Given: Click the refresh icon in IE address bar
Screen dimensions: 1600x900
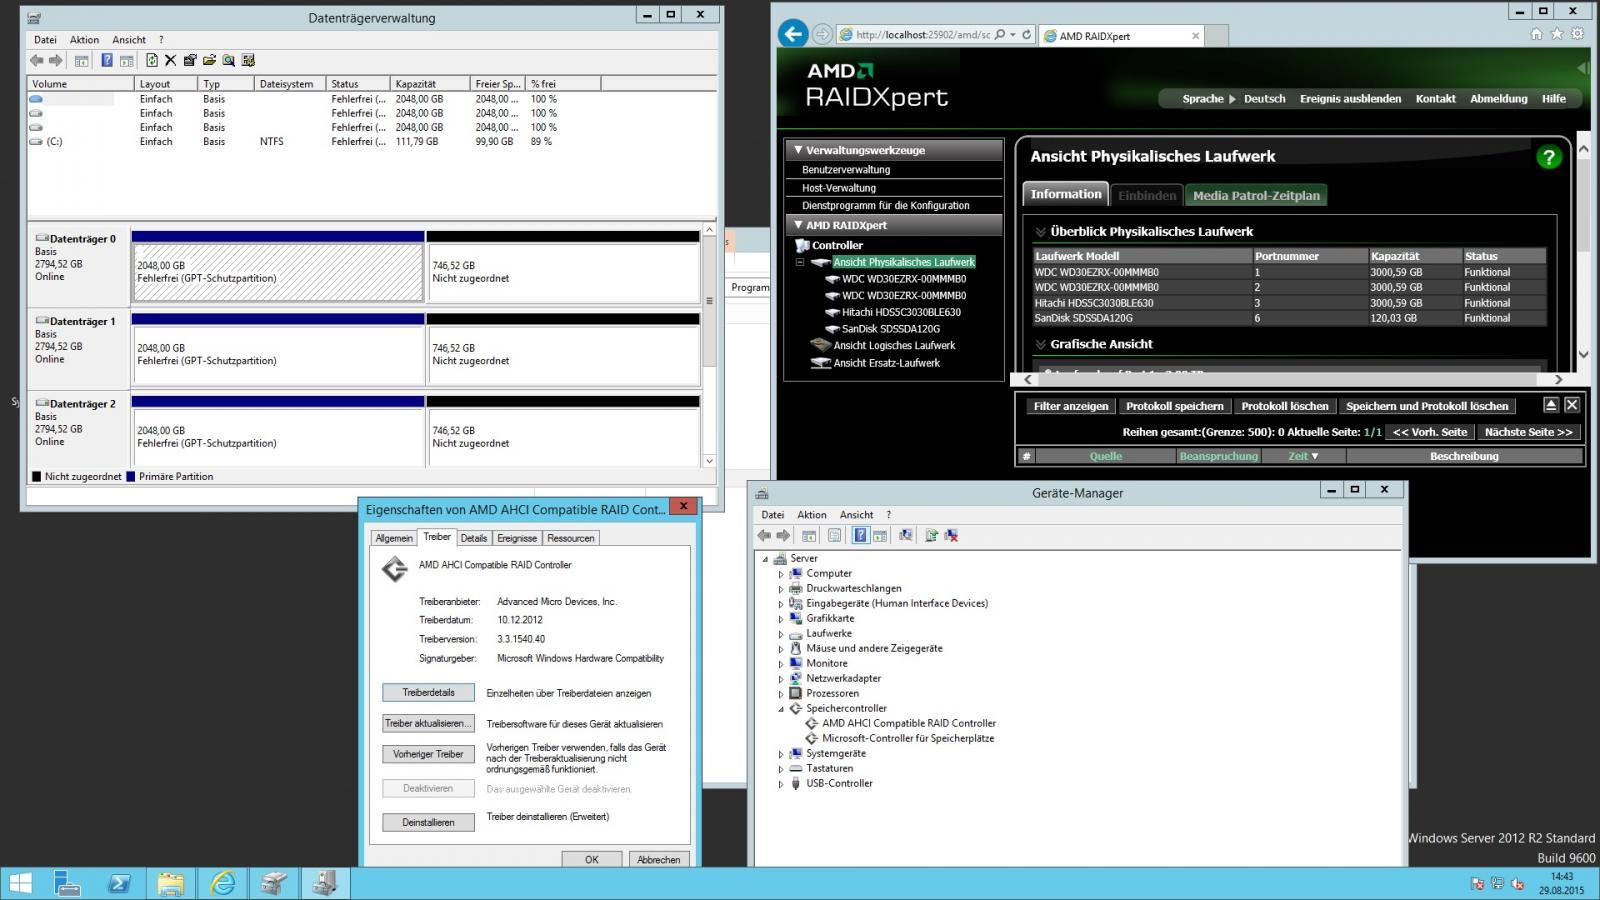Looking at the screenshot, I should (x=1026, y=35).
